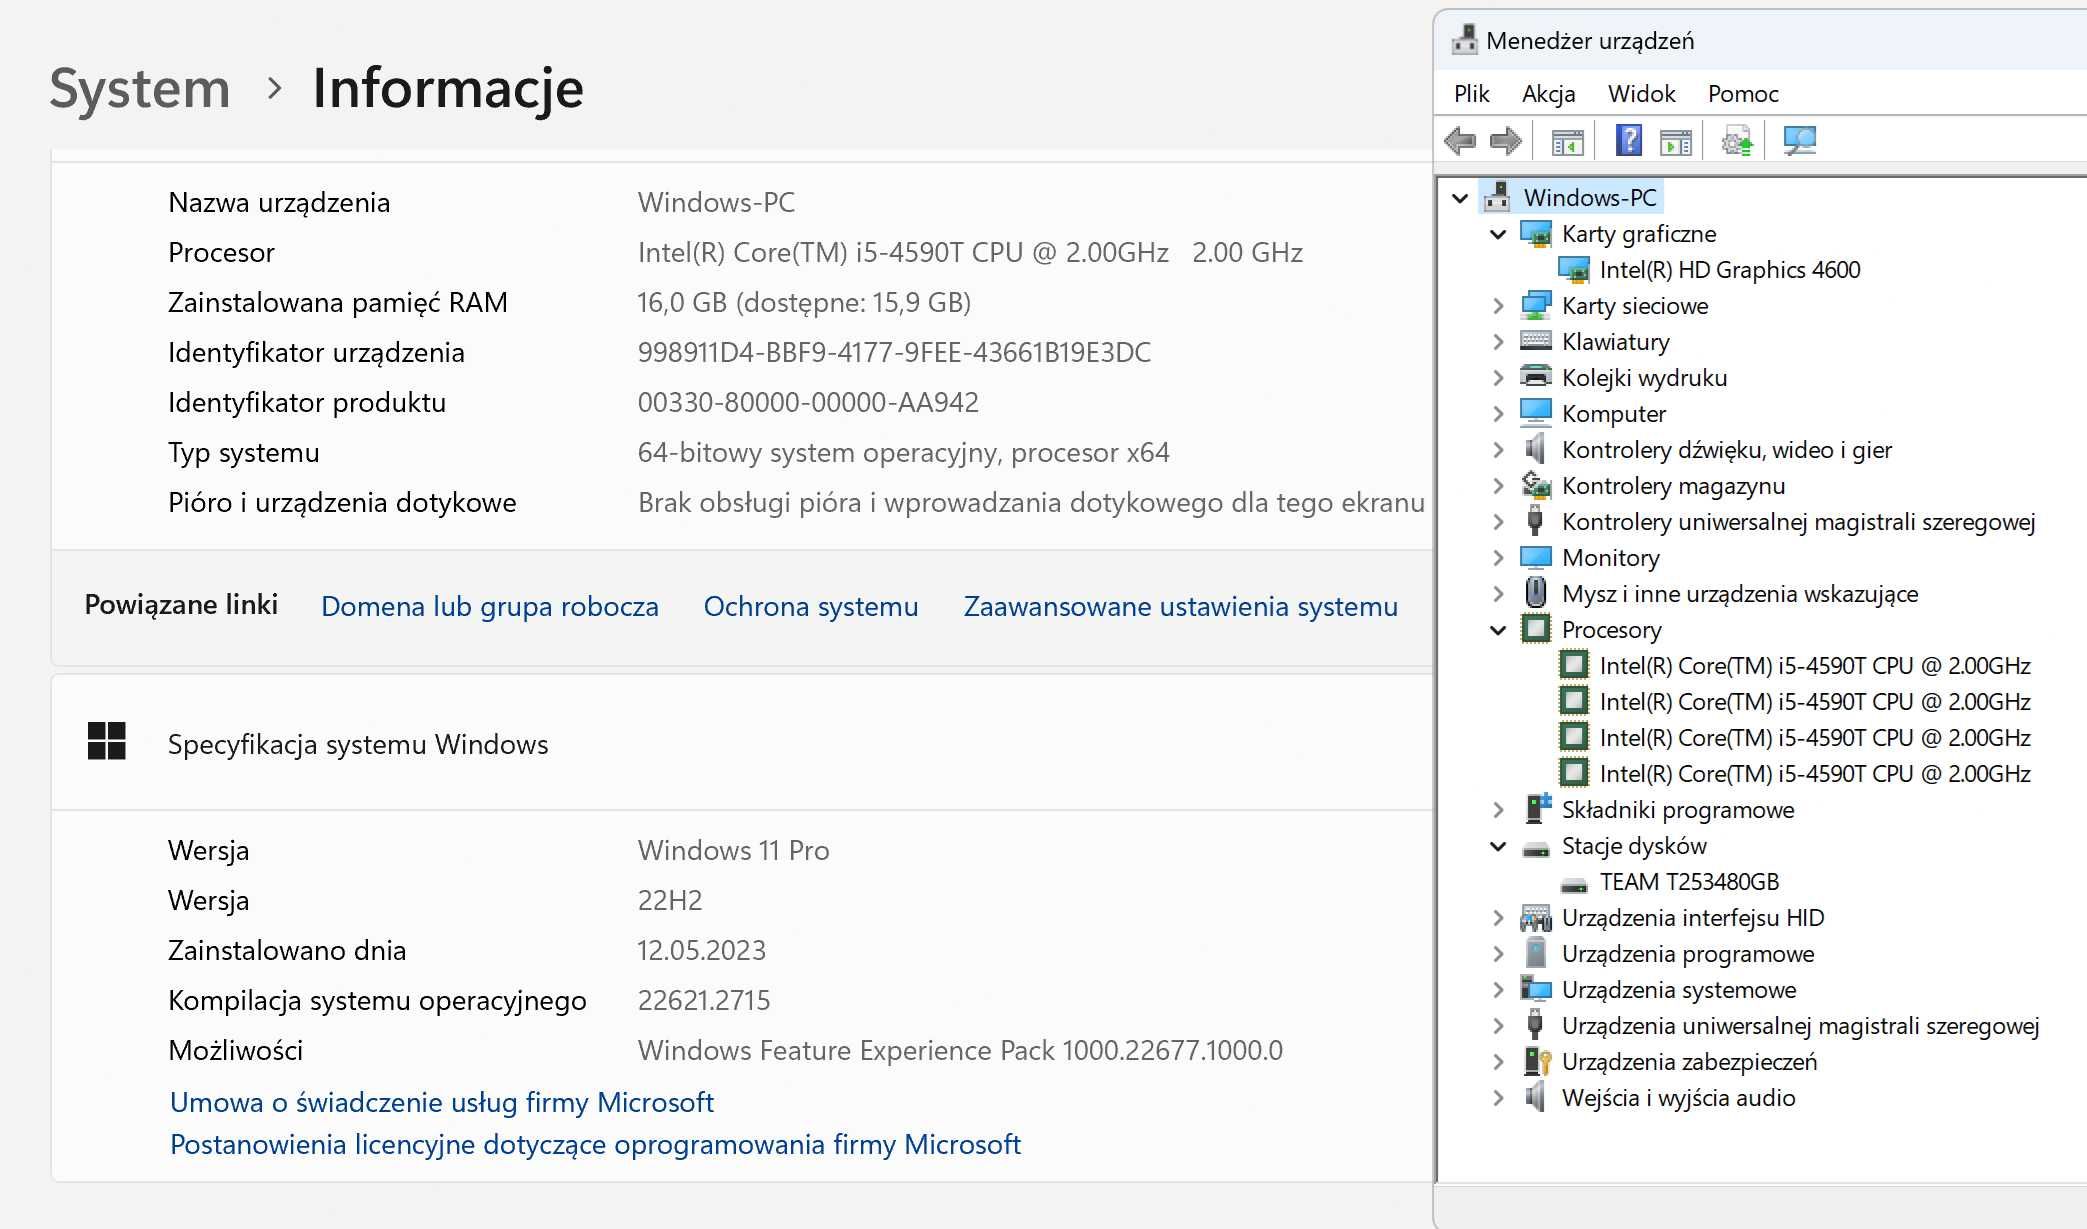
Task: Select the Urządzenia uniwersalnej magistrali szeregowej row
Action: [x=1800, y=1025]
